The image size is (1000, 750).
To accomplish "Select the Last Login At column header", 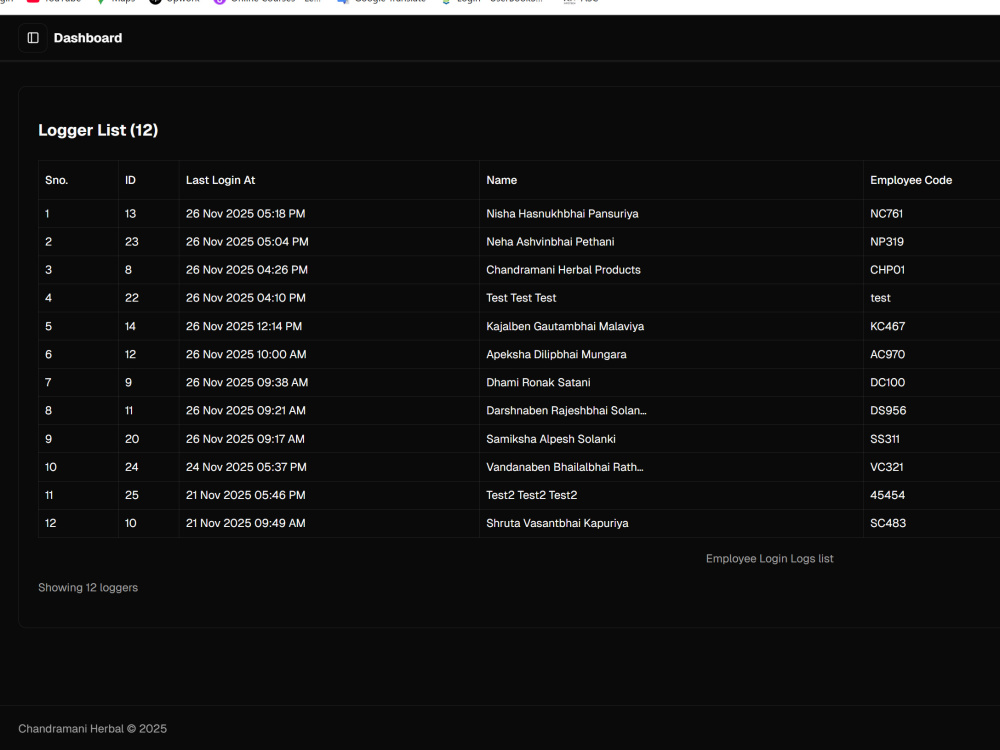I will tap(221, 180).
